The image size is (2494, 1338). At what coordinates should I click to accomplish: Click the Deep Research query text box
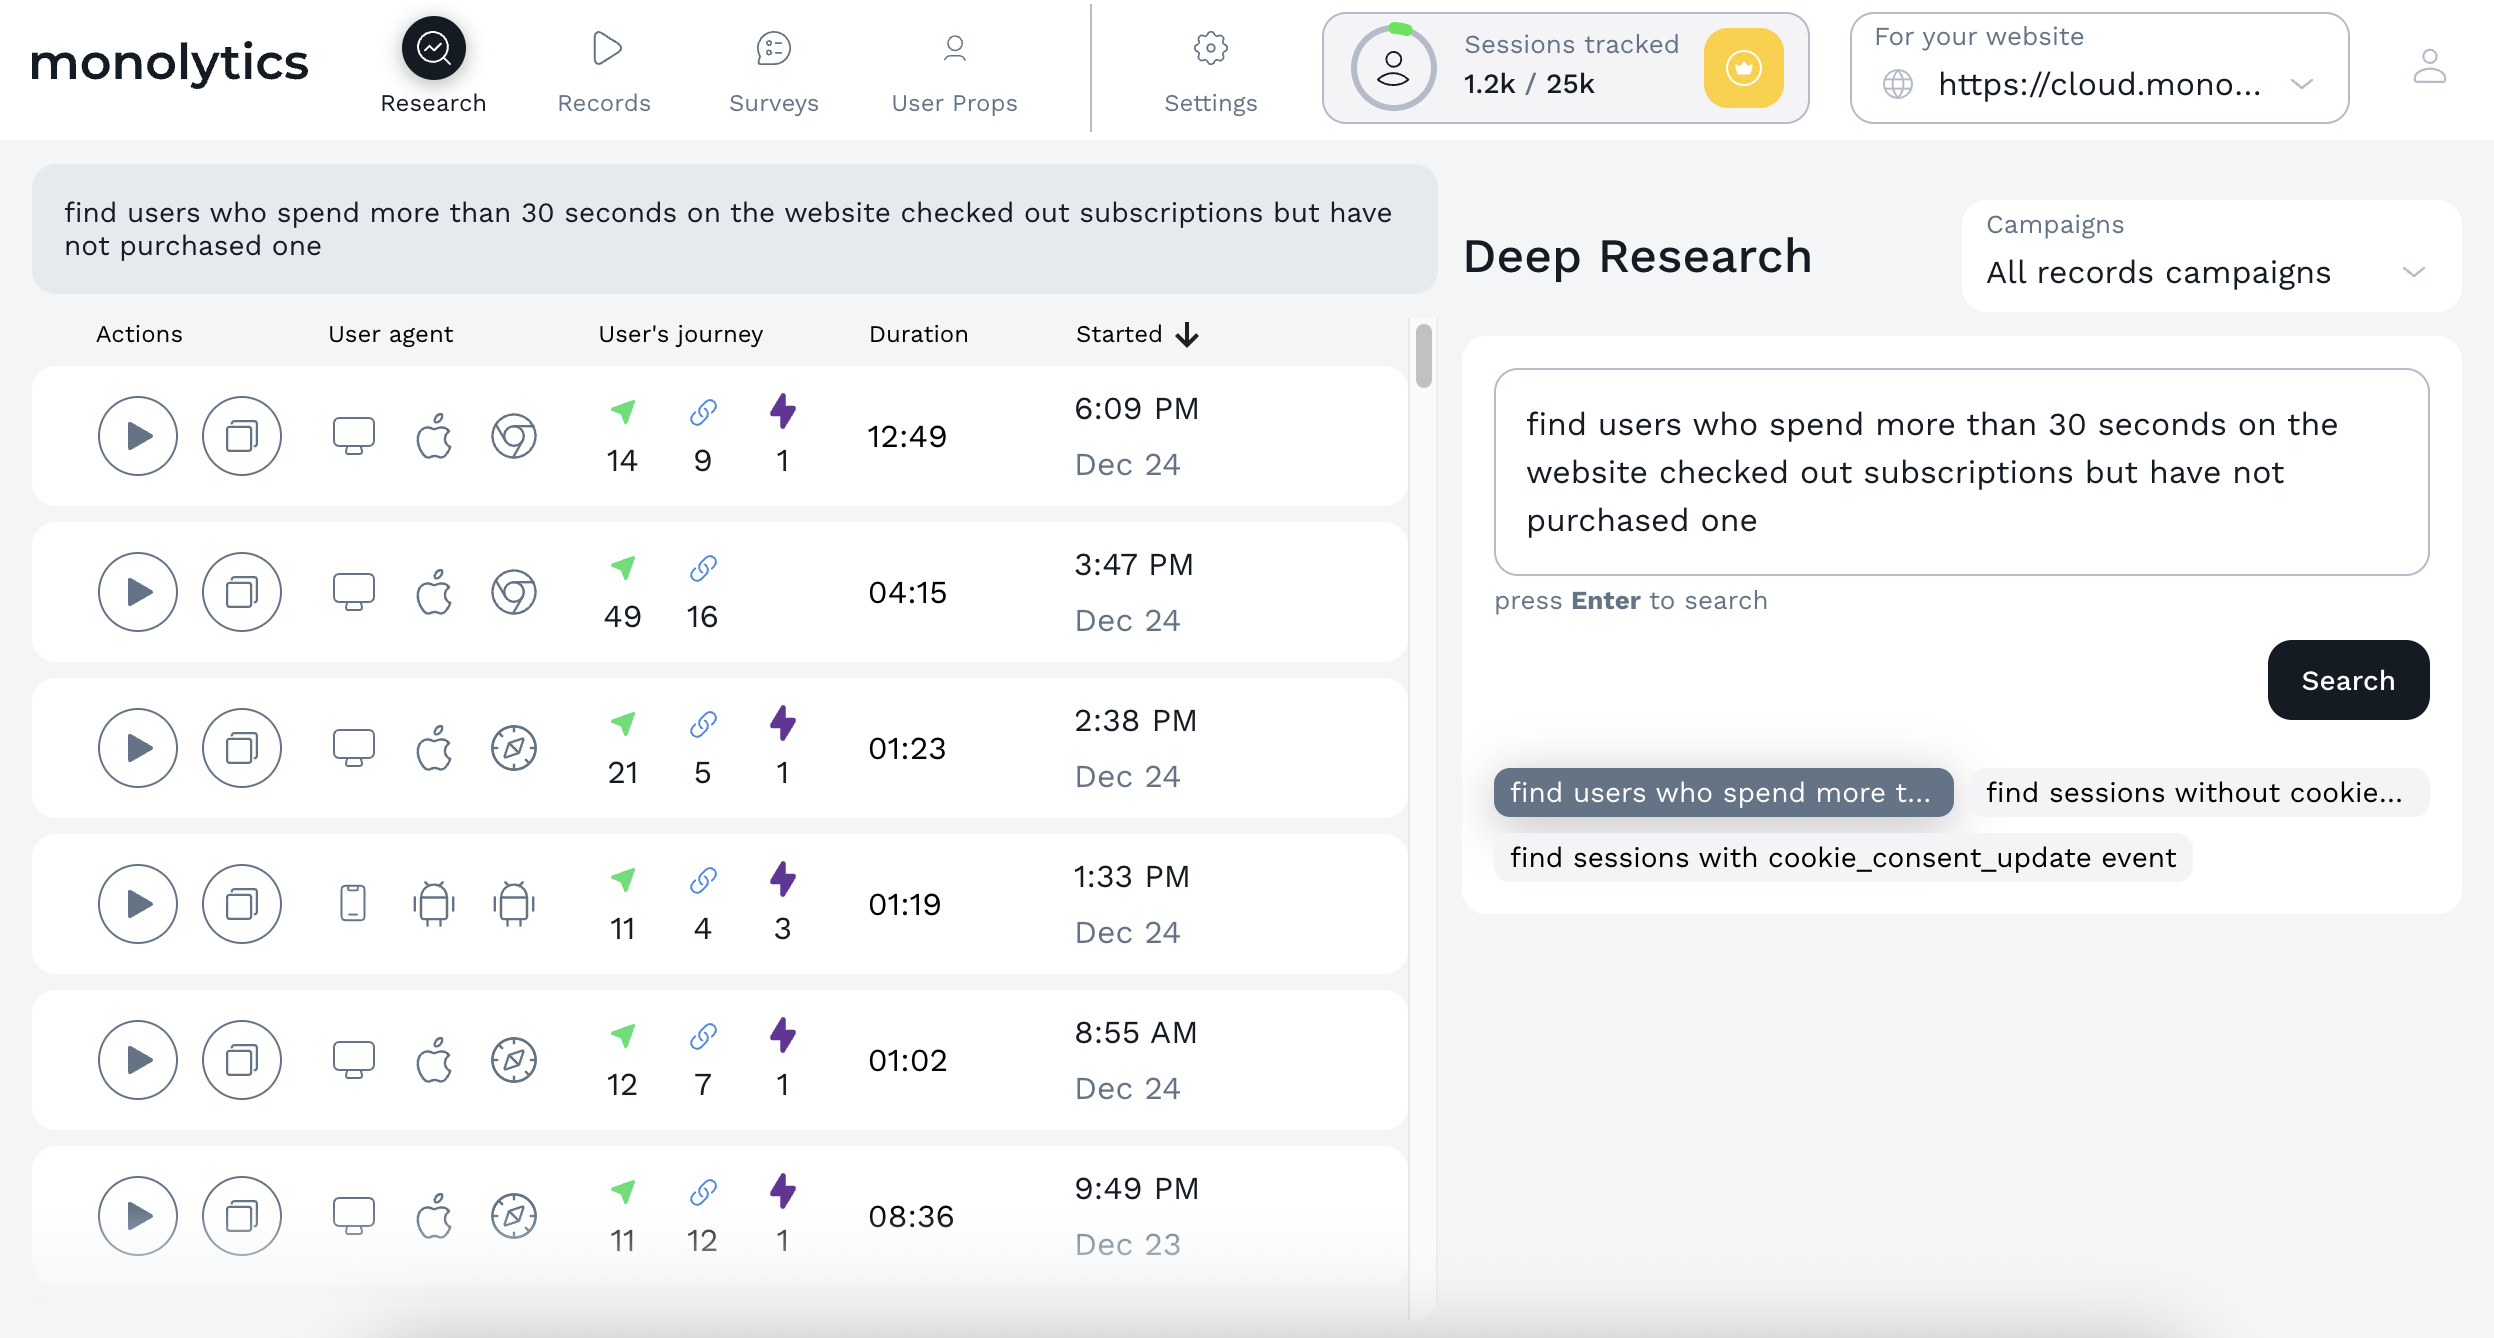click(1961, 472)
